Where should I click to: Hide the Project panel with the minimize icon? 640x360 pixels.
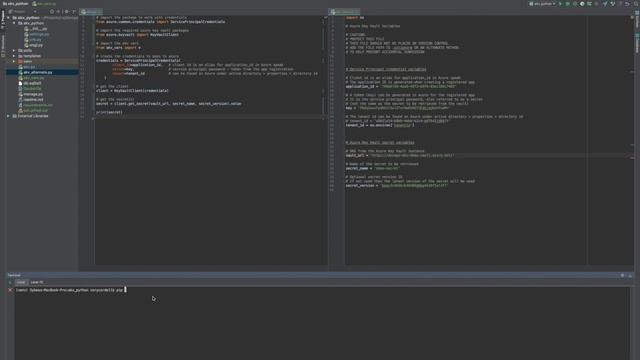[x=74, y=12]
